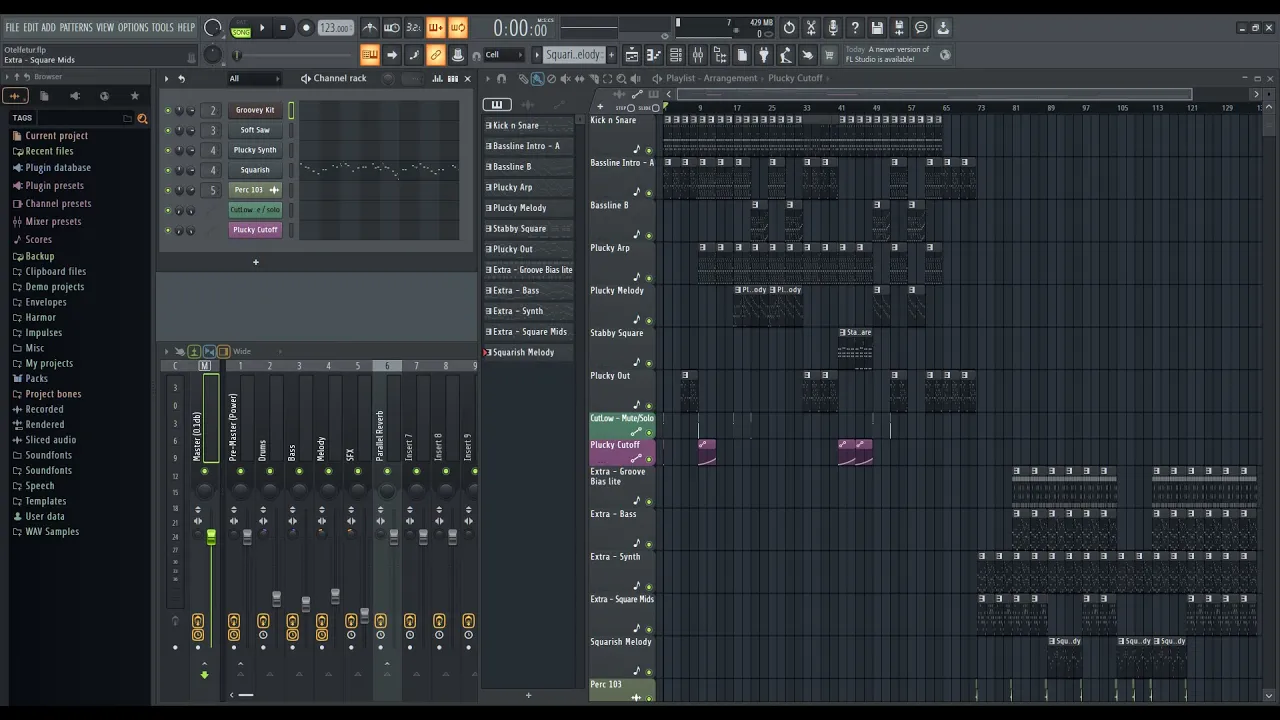Screen dimensions: 1280x720
Task: Mute the Bassline B playlist track
Action: click(649, 235)
